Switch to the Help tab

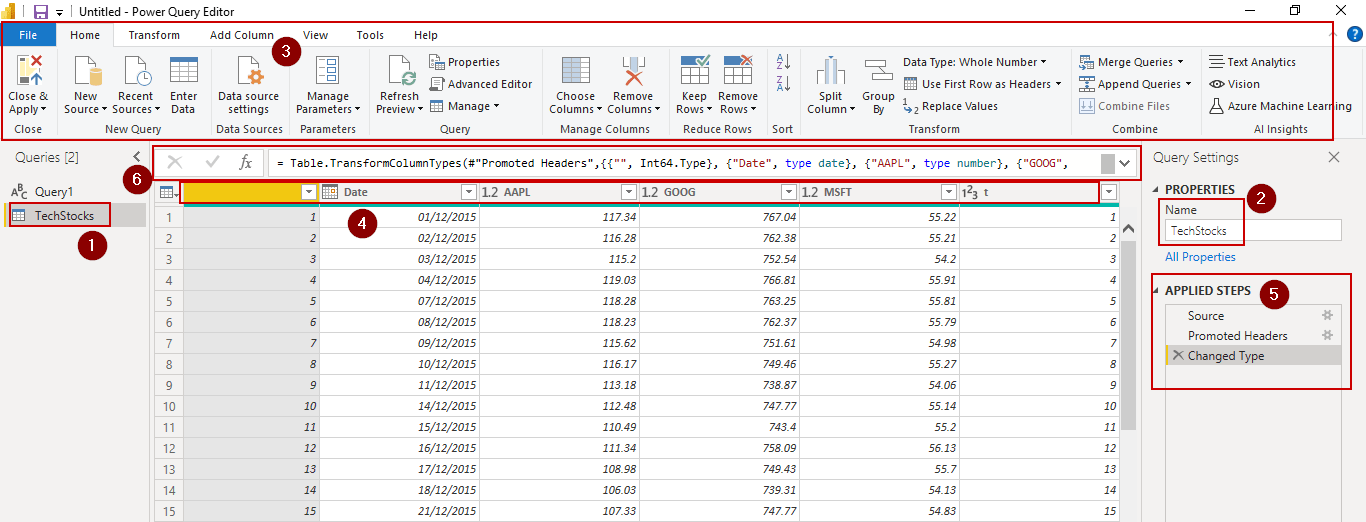426,35
